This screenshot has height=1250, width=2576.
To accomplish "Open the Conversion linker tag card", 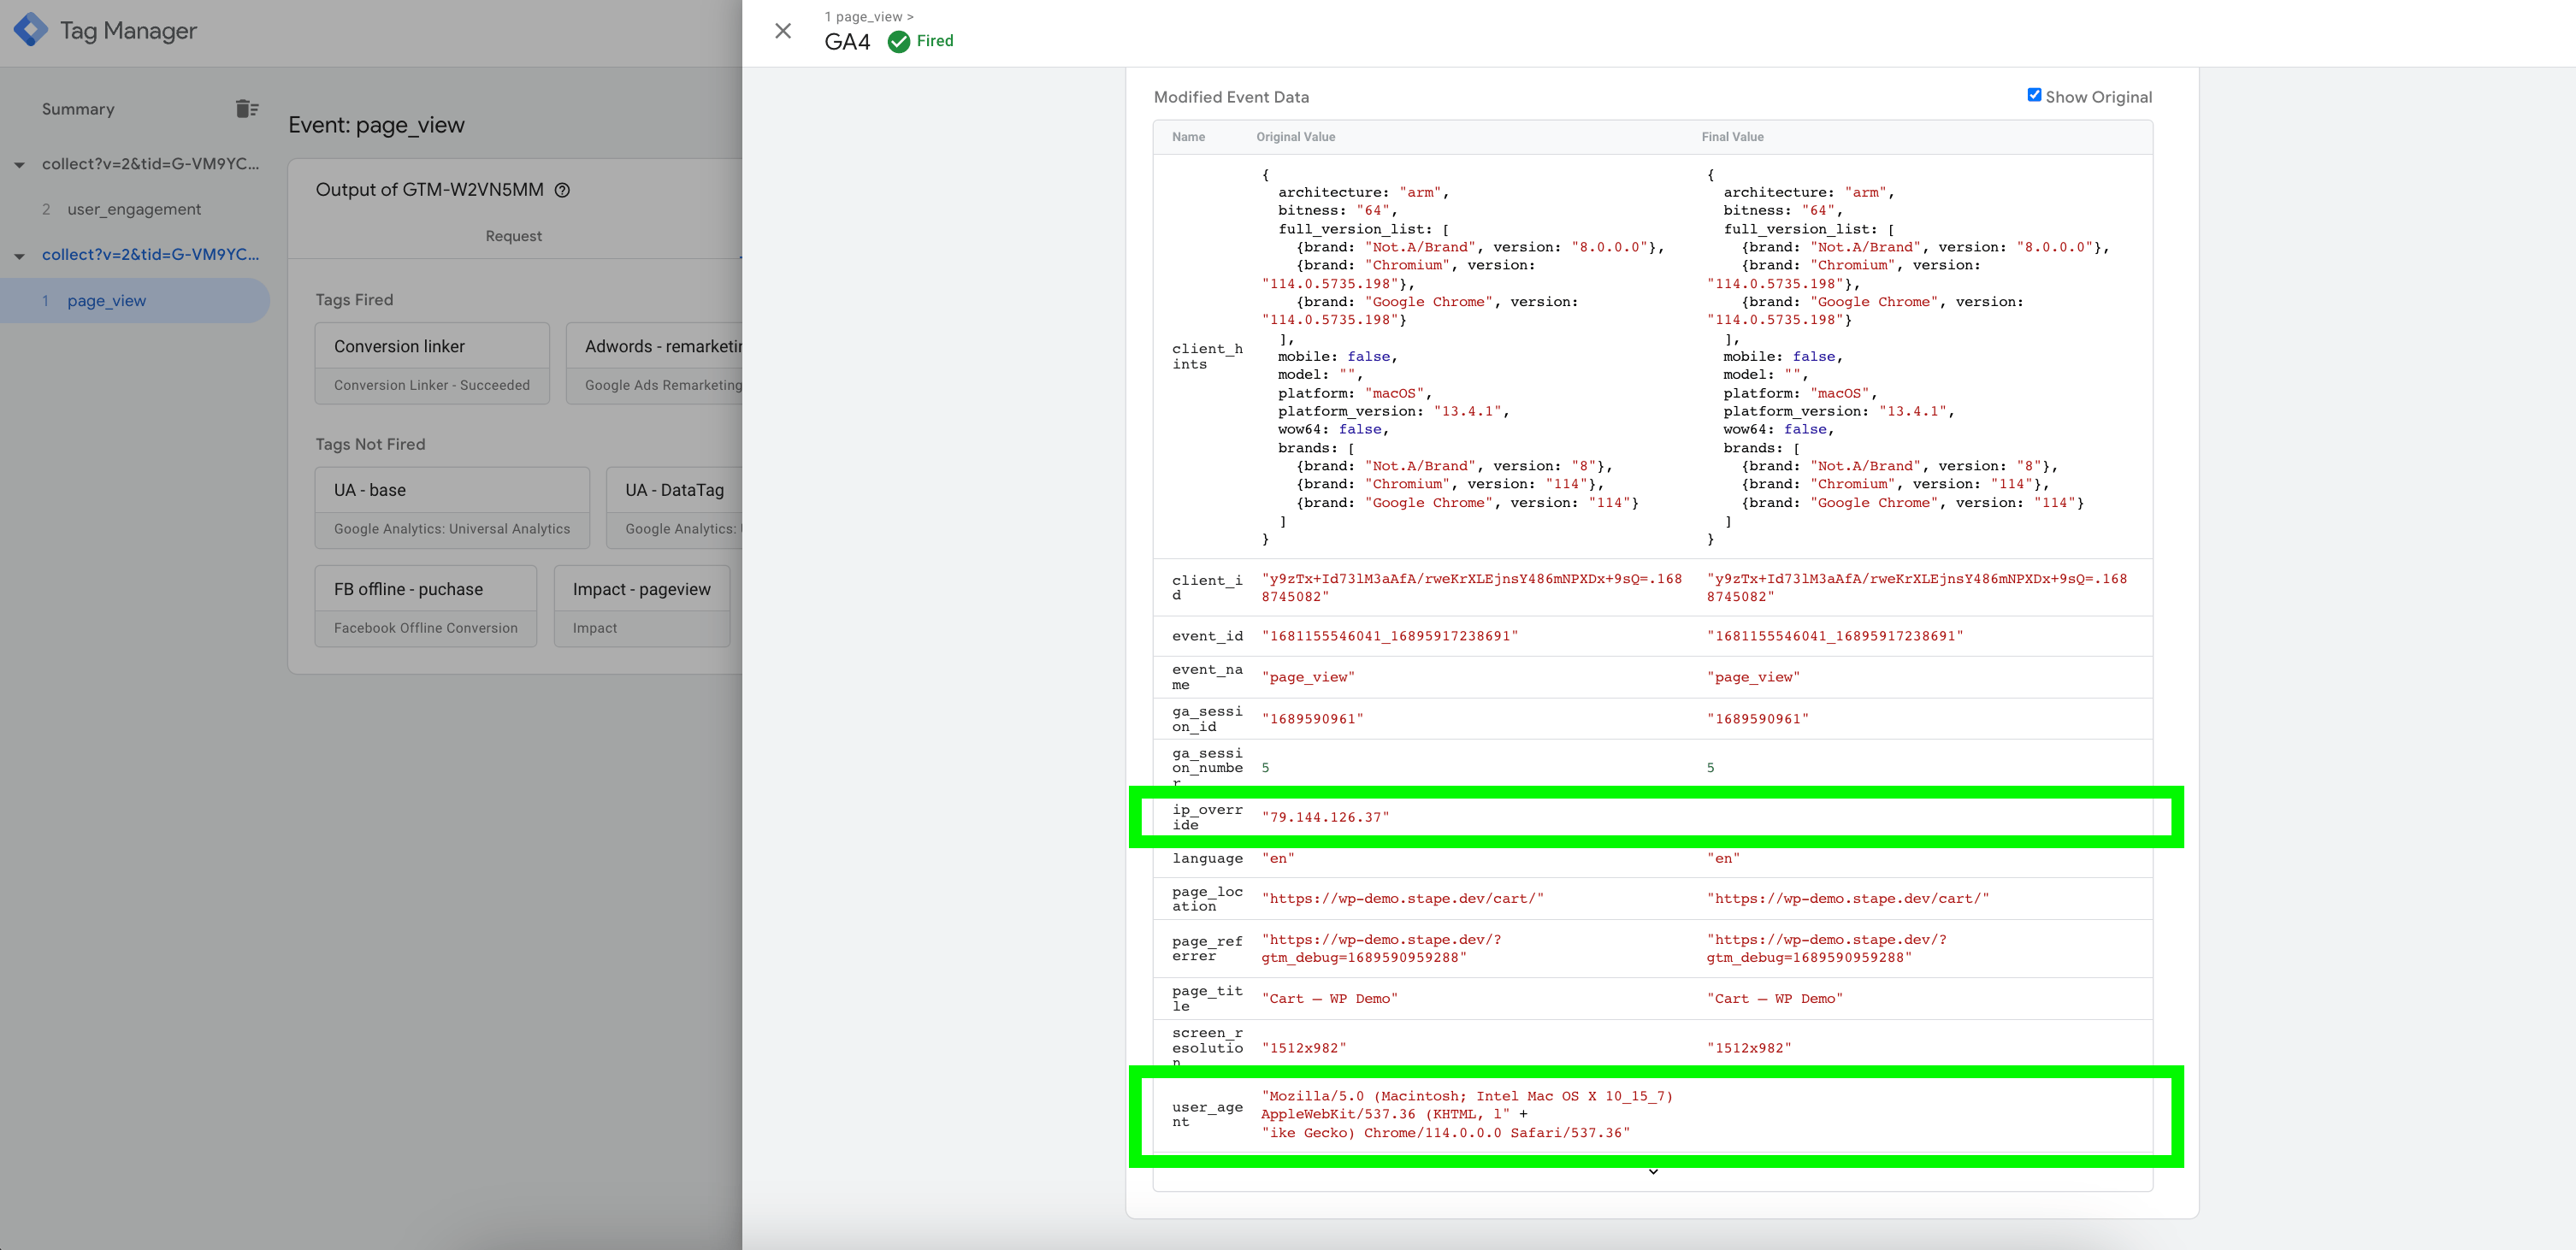I will (x=432, y=363).
